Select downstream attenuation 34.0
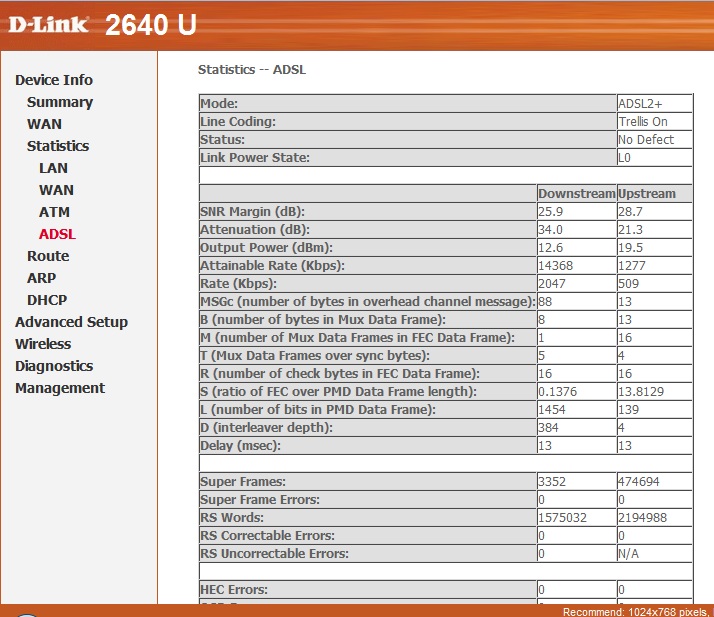Image resolution: width=714 pixels, height=617 pixels. 550,229
